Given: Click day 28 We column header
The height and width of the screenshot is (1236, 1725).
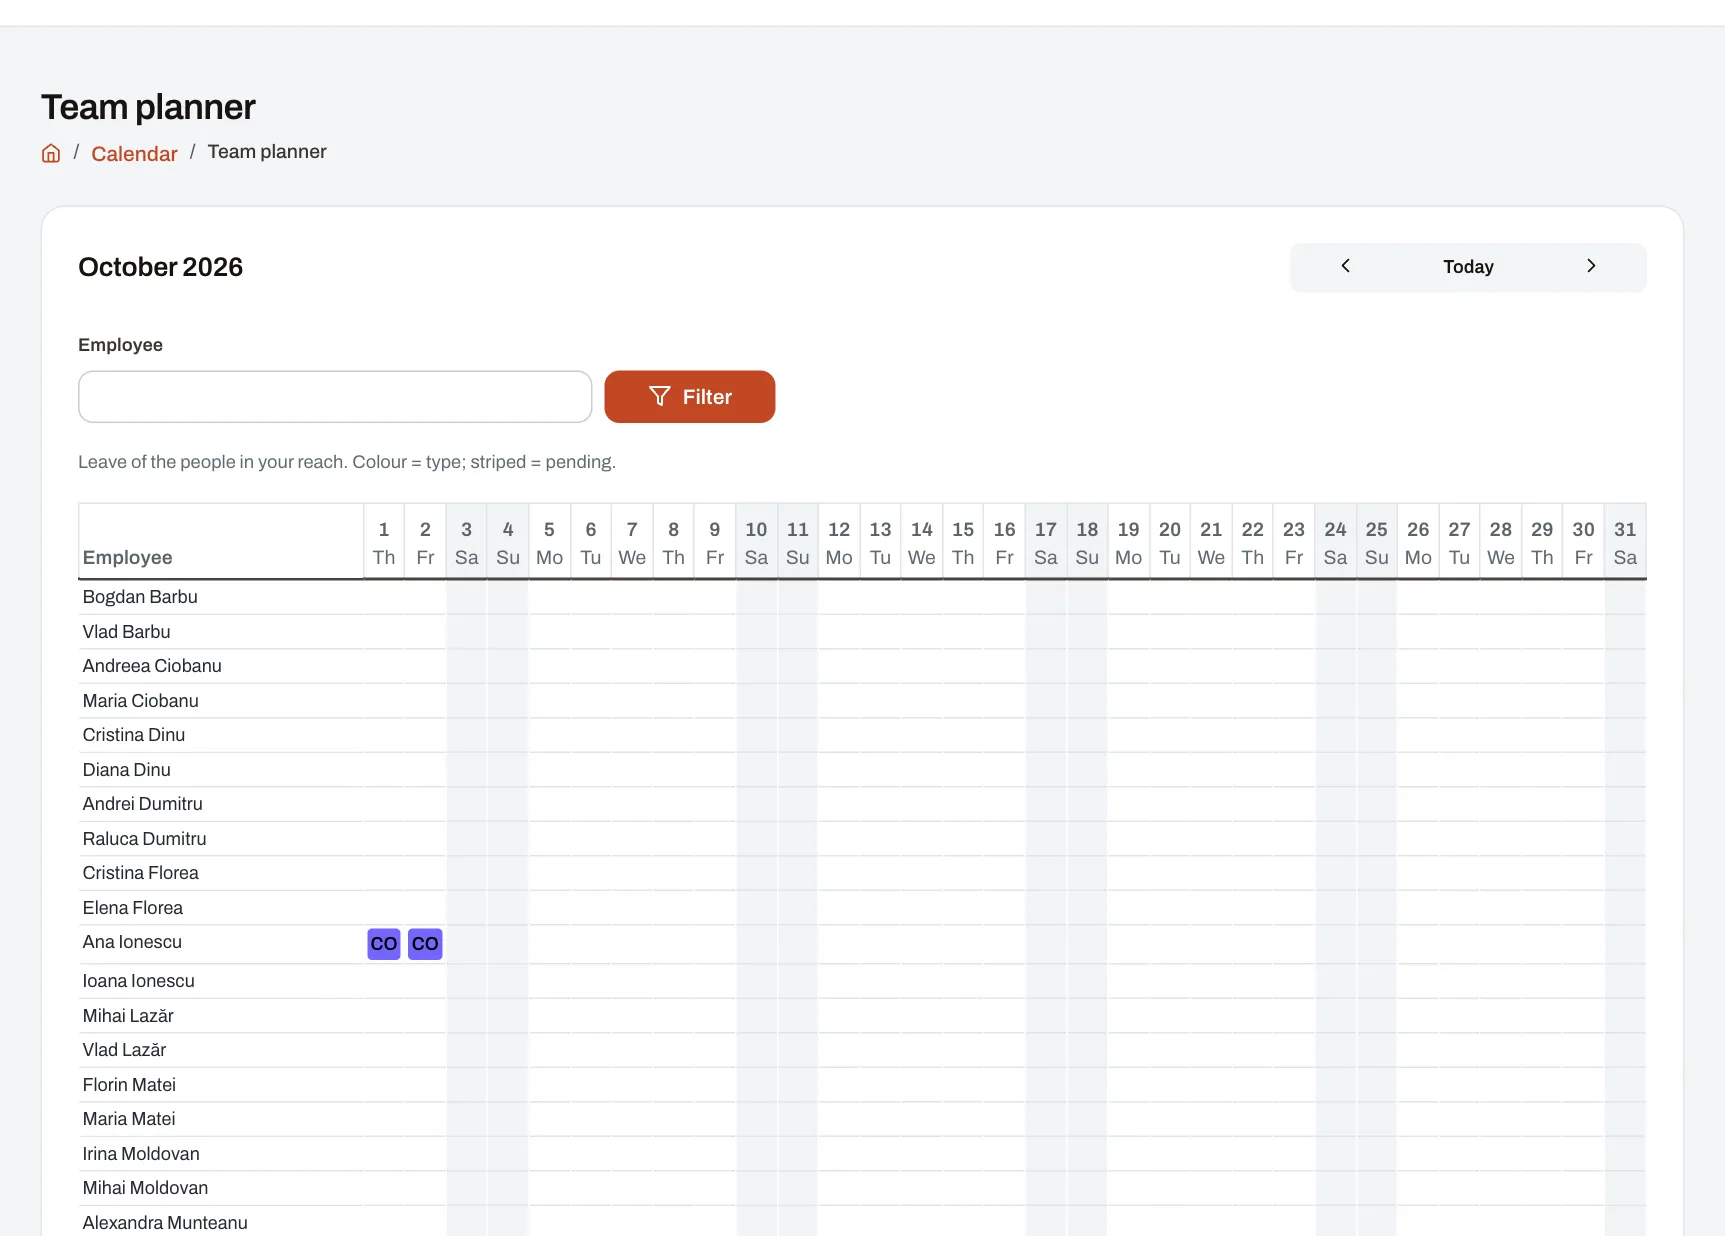Looking at the screenshot, I should [x=1500, y=543].
